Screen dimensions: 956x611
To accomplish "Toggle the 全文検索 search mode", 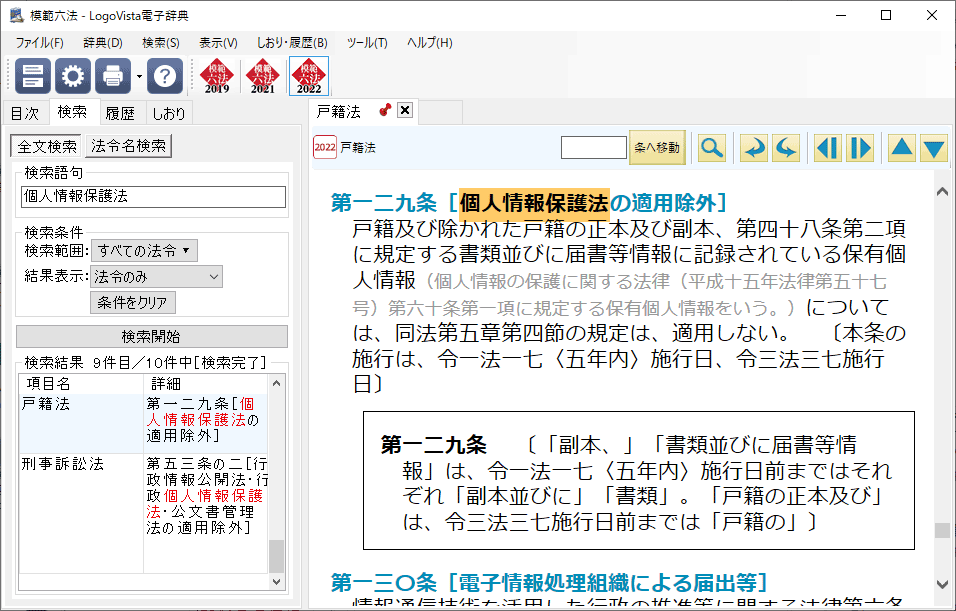I will click(48, 146).
